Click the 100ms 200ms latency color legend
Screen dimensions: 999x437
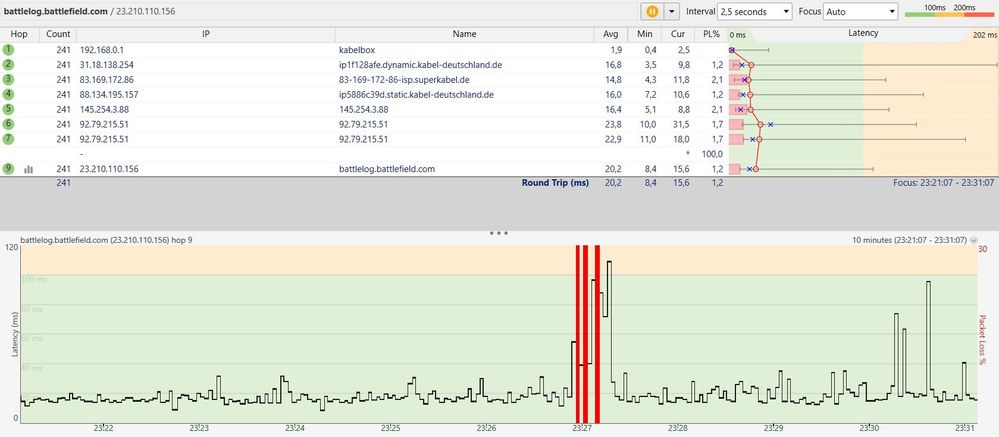click(x=949, y=11)
